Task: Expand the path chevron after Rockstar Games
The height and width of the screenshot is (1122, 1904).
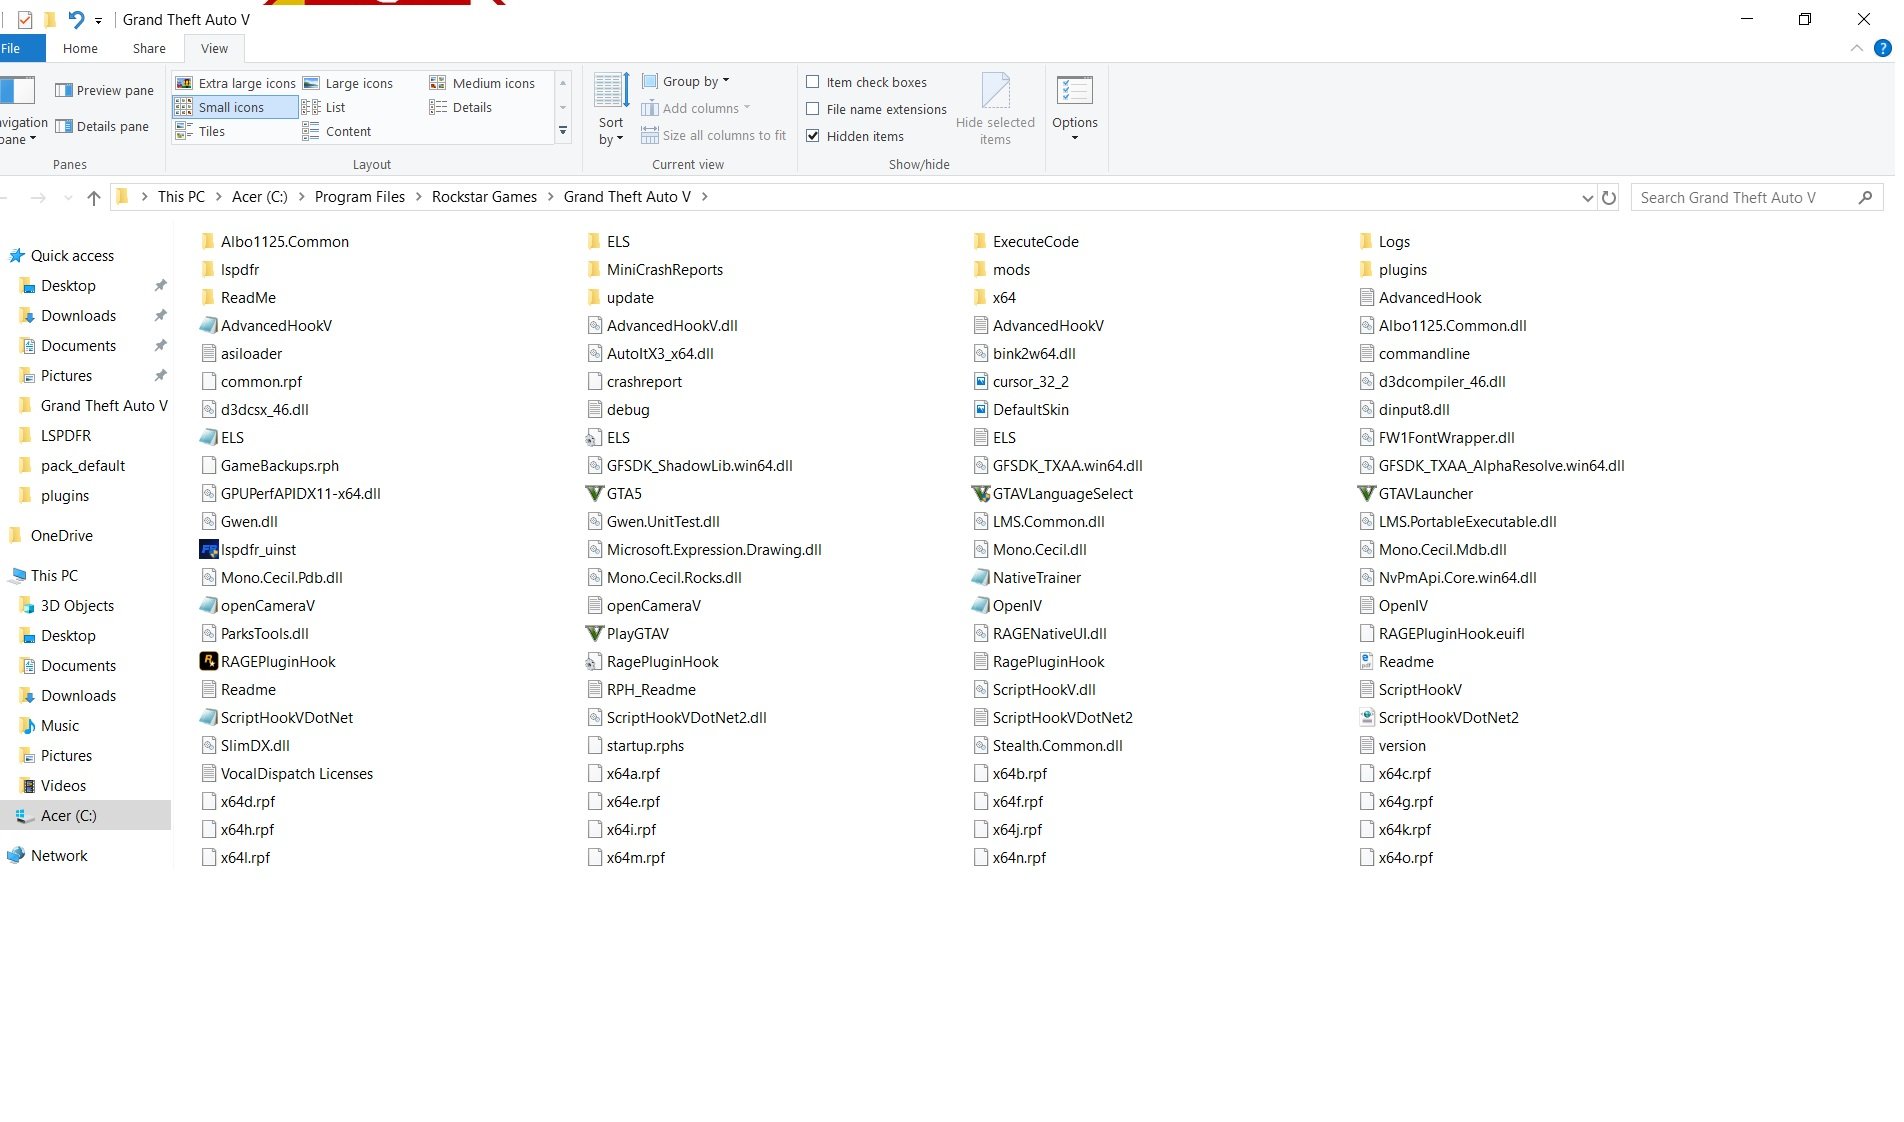Action: (550, 197)
